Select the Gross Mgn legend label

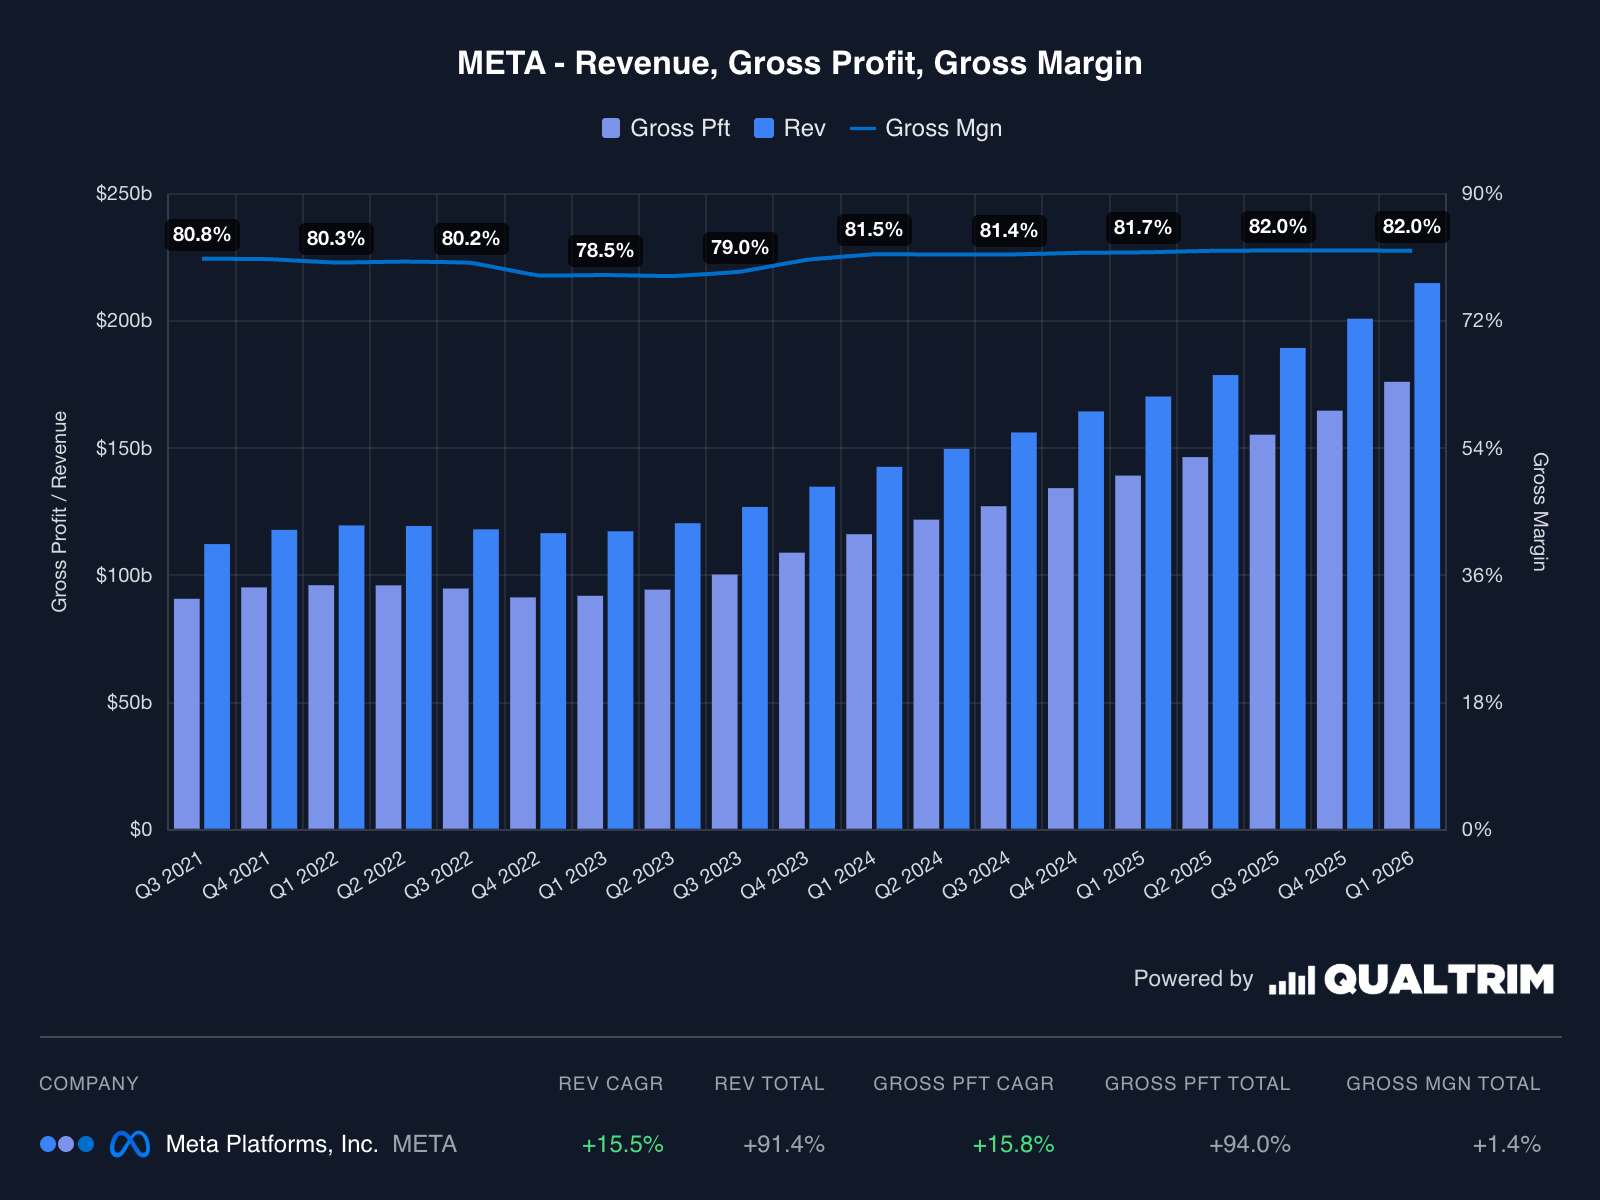pyautogui.click(x=944, y=128)
